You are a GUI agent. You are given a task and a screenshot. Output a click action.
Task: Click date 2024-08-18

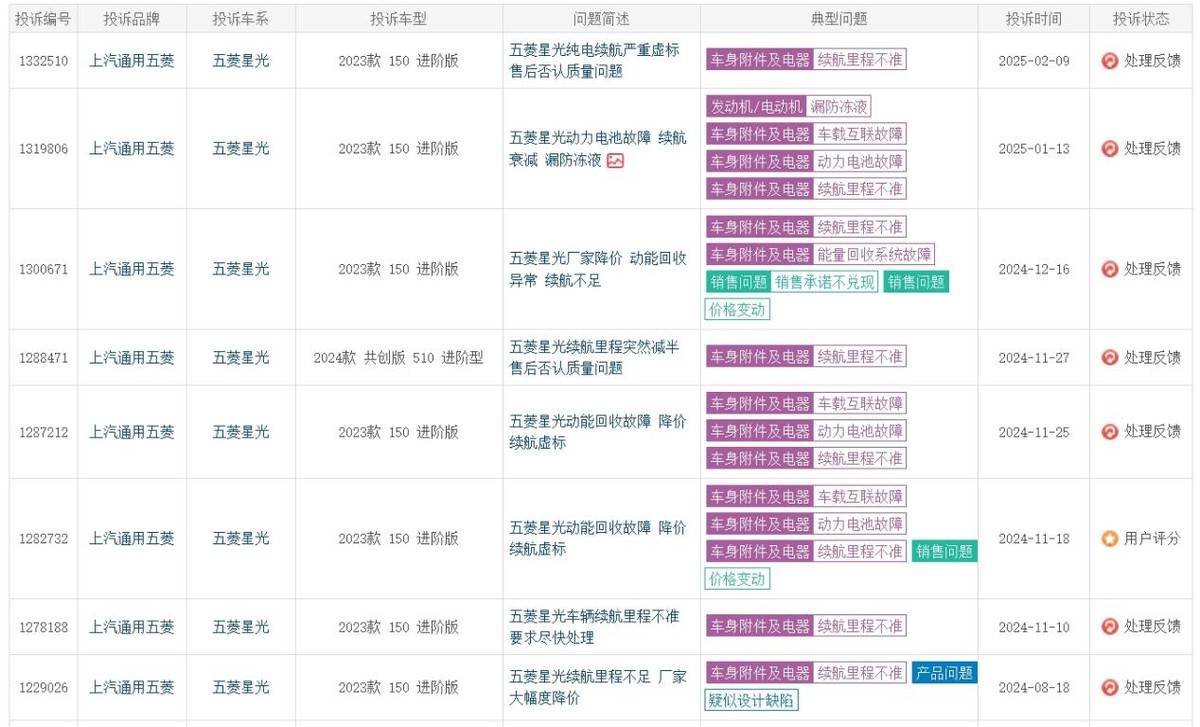coord(1034,687)
